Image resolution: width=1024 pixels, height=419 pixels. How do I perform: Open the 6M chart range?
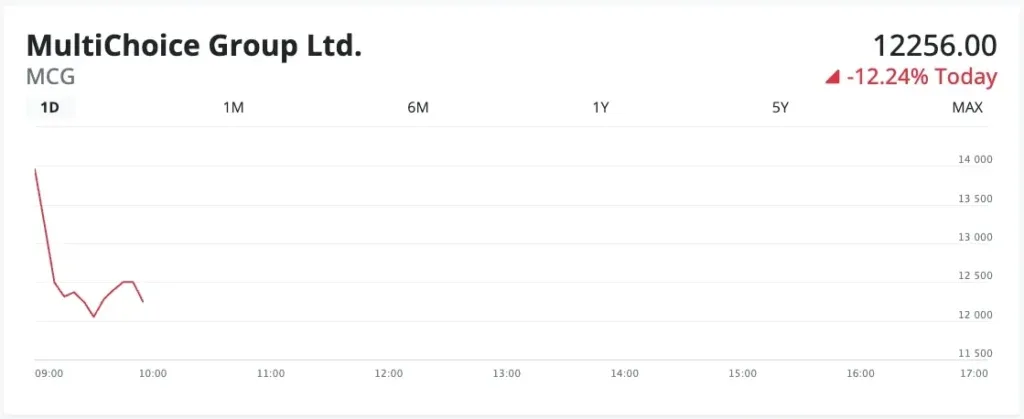(418, 108)
